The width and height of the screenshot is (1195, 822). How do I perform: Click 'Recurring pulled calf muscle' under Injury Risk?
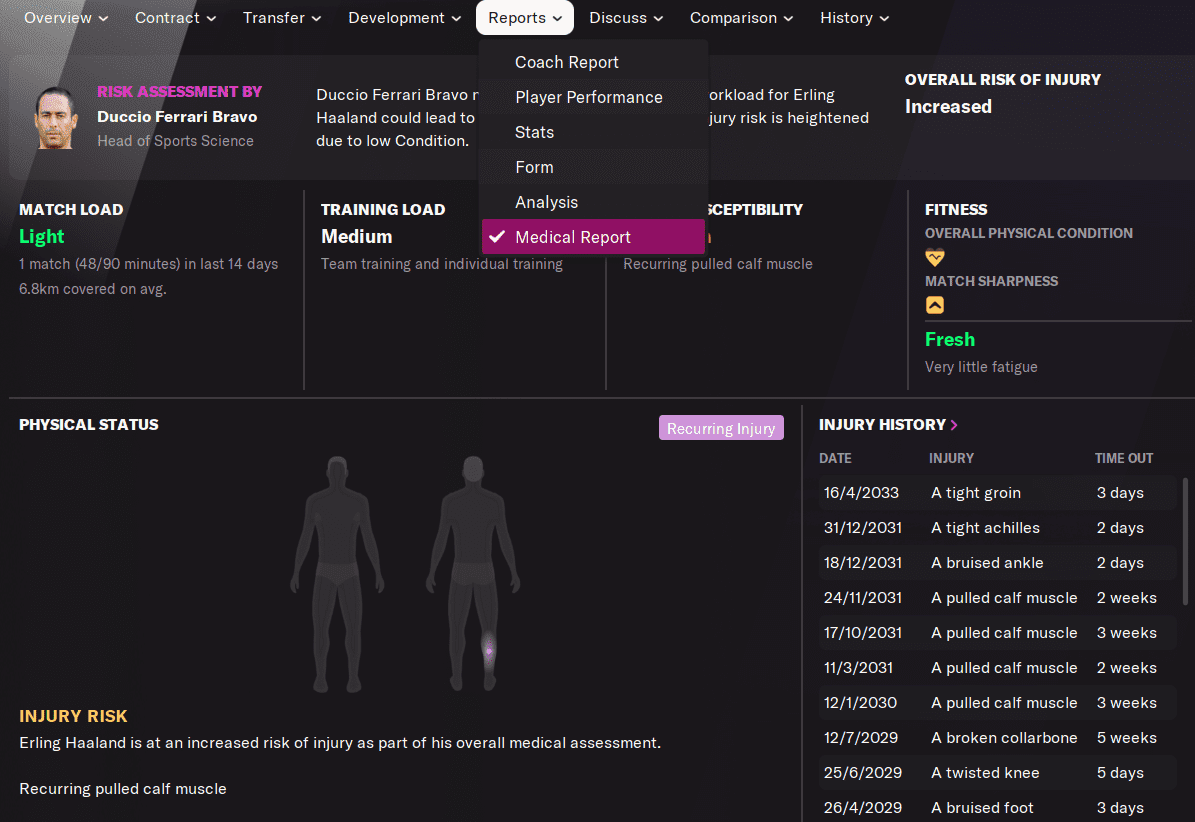(123, 789)
